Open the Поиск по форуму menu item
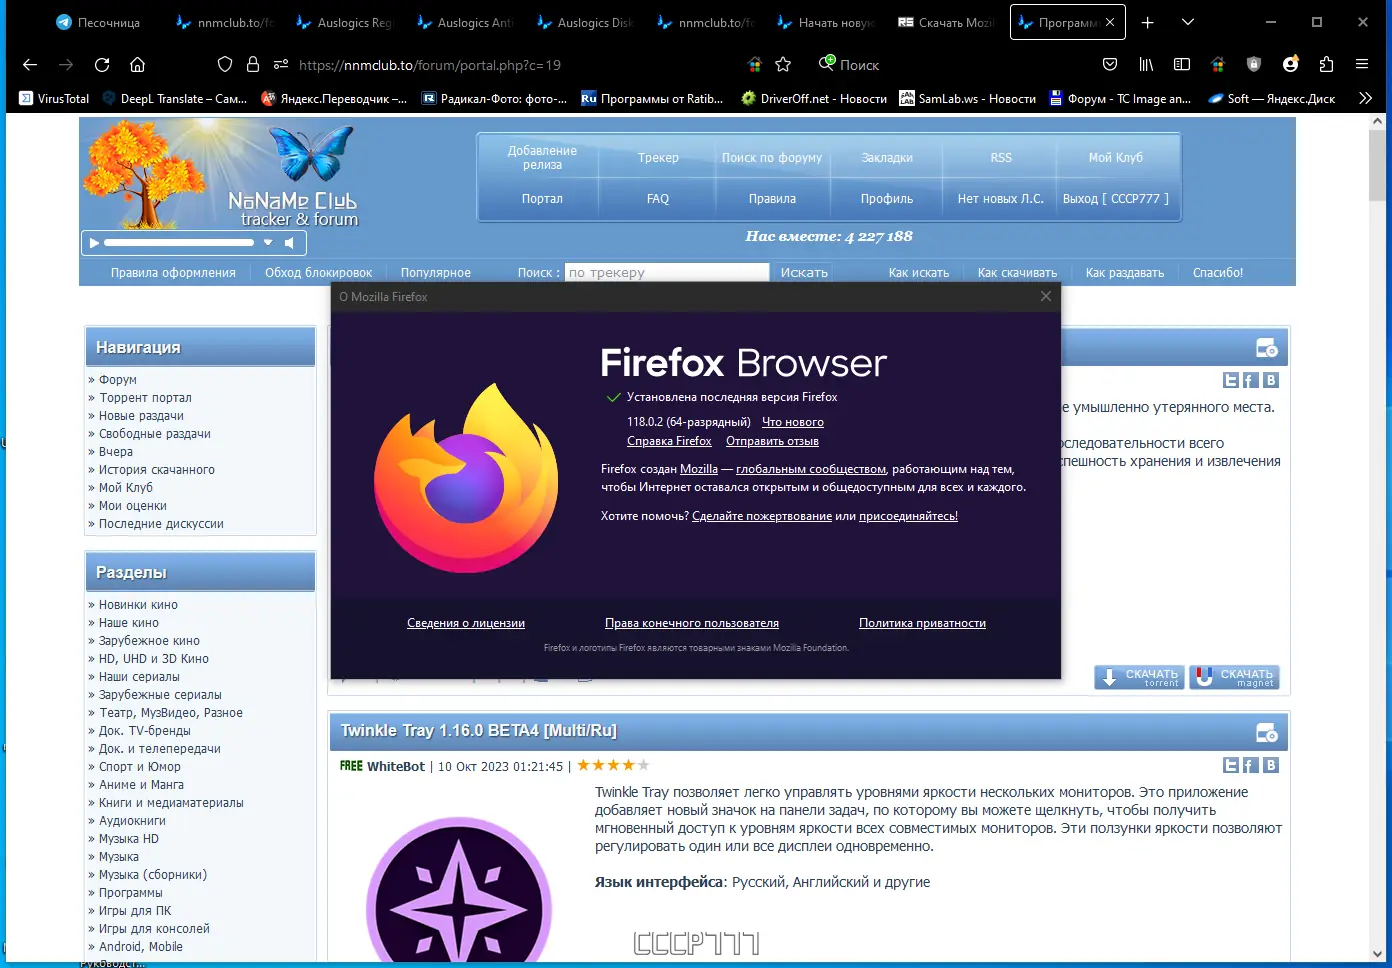This screenshot has width=1392, height=968. tap(772, 158)
